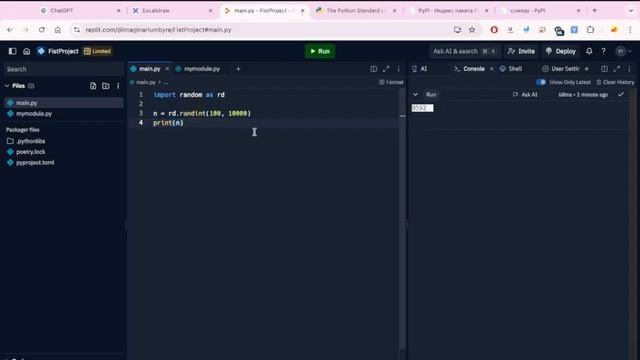Switch to the Shell tab

pos(511,69)
